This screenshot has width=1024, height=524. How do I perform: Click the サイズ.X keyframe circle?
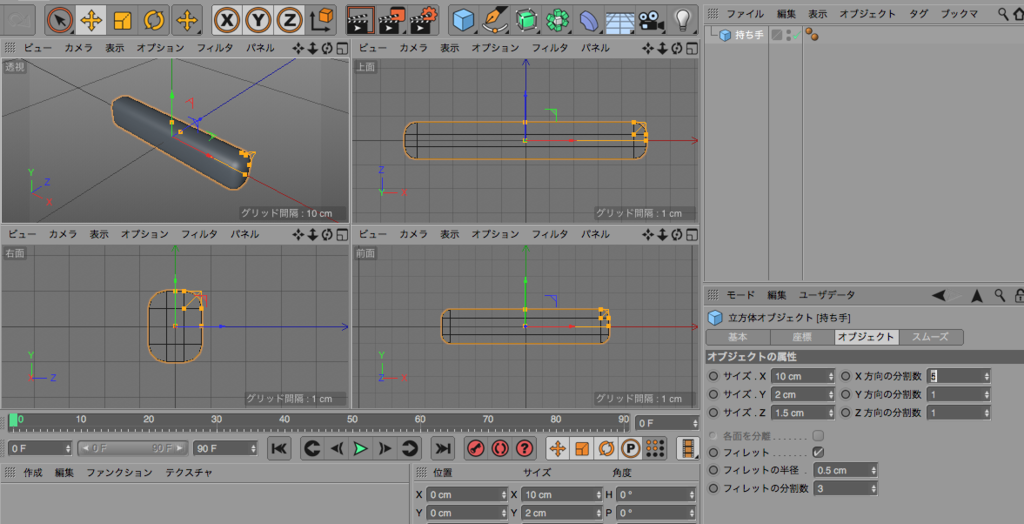[714, 376]
